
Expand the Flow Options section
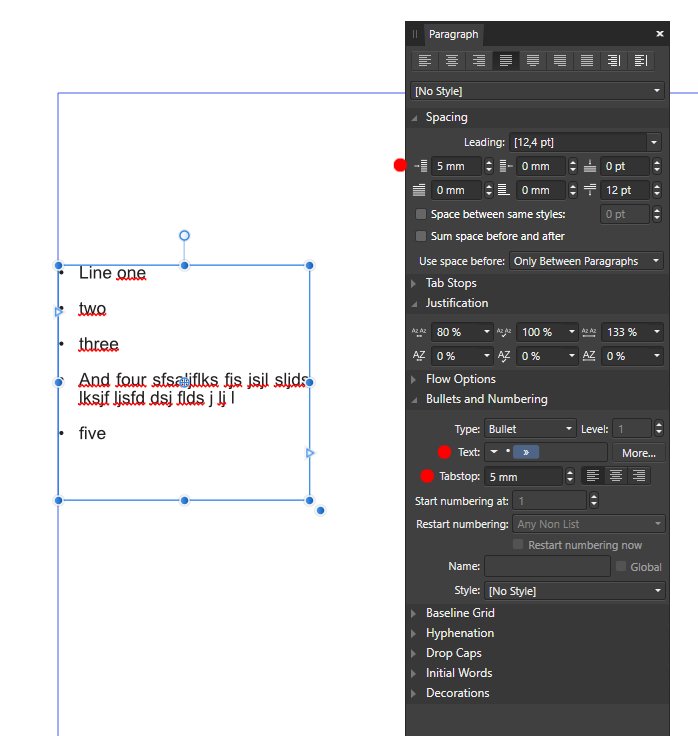click(414, 379)
